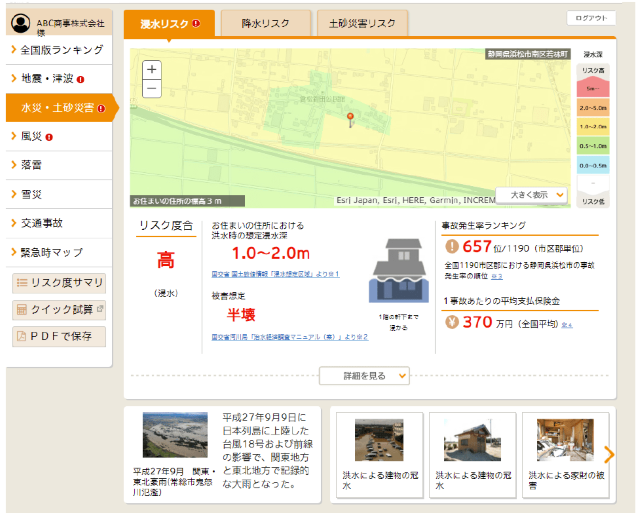
Task: Save report with PDFで保存
Action: pyautogui.click(x=59, y=336)
